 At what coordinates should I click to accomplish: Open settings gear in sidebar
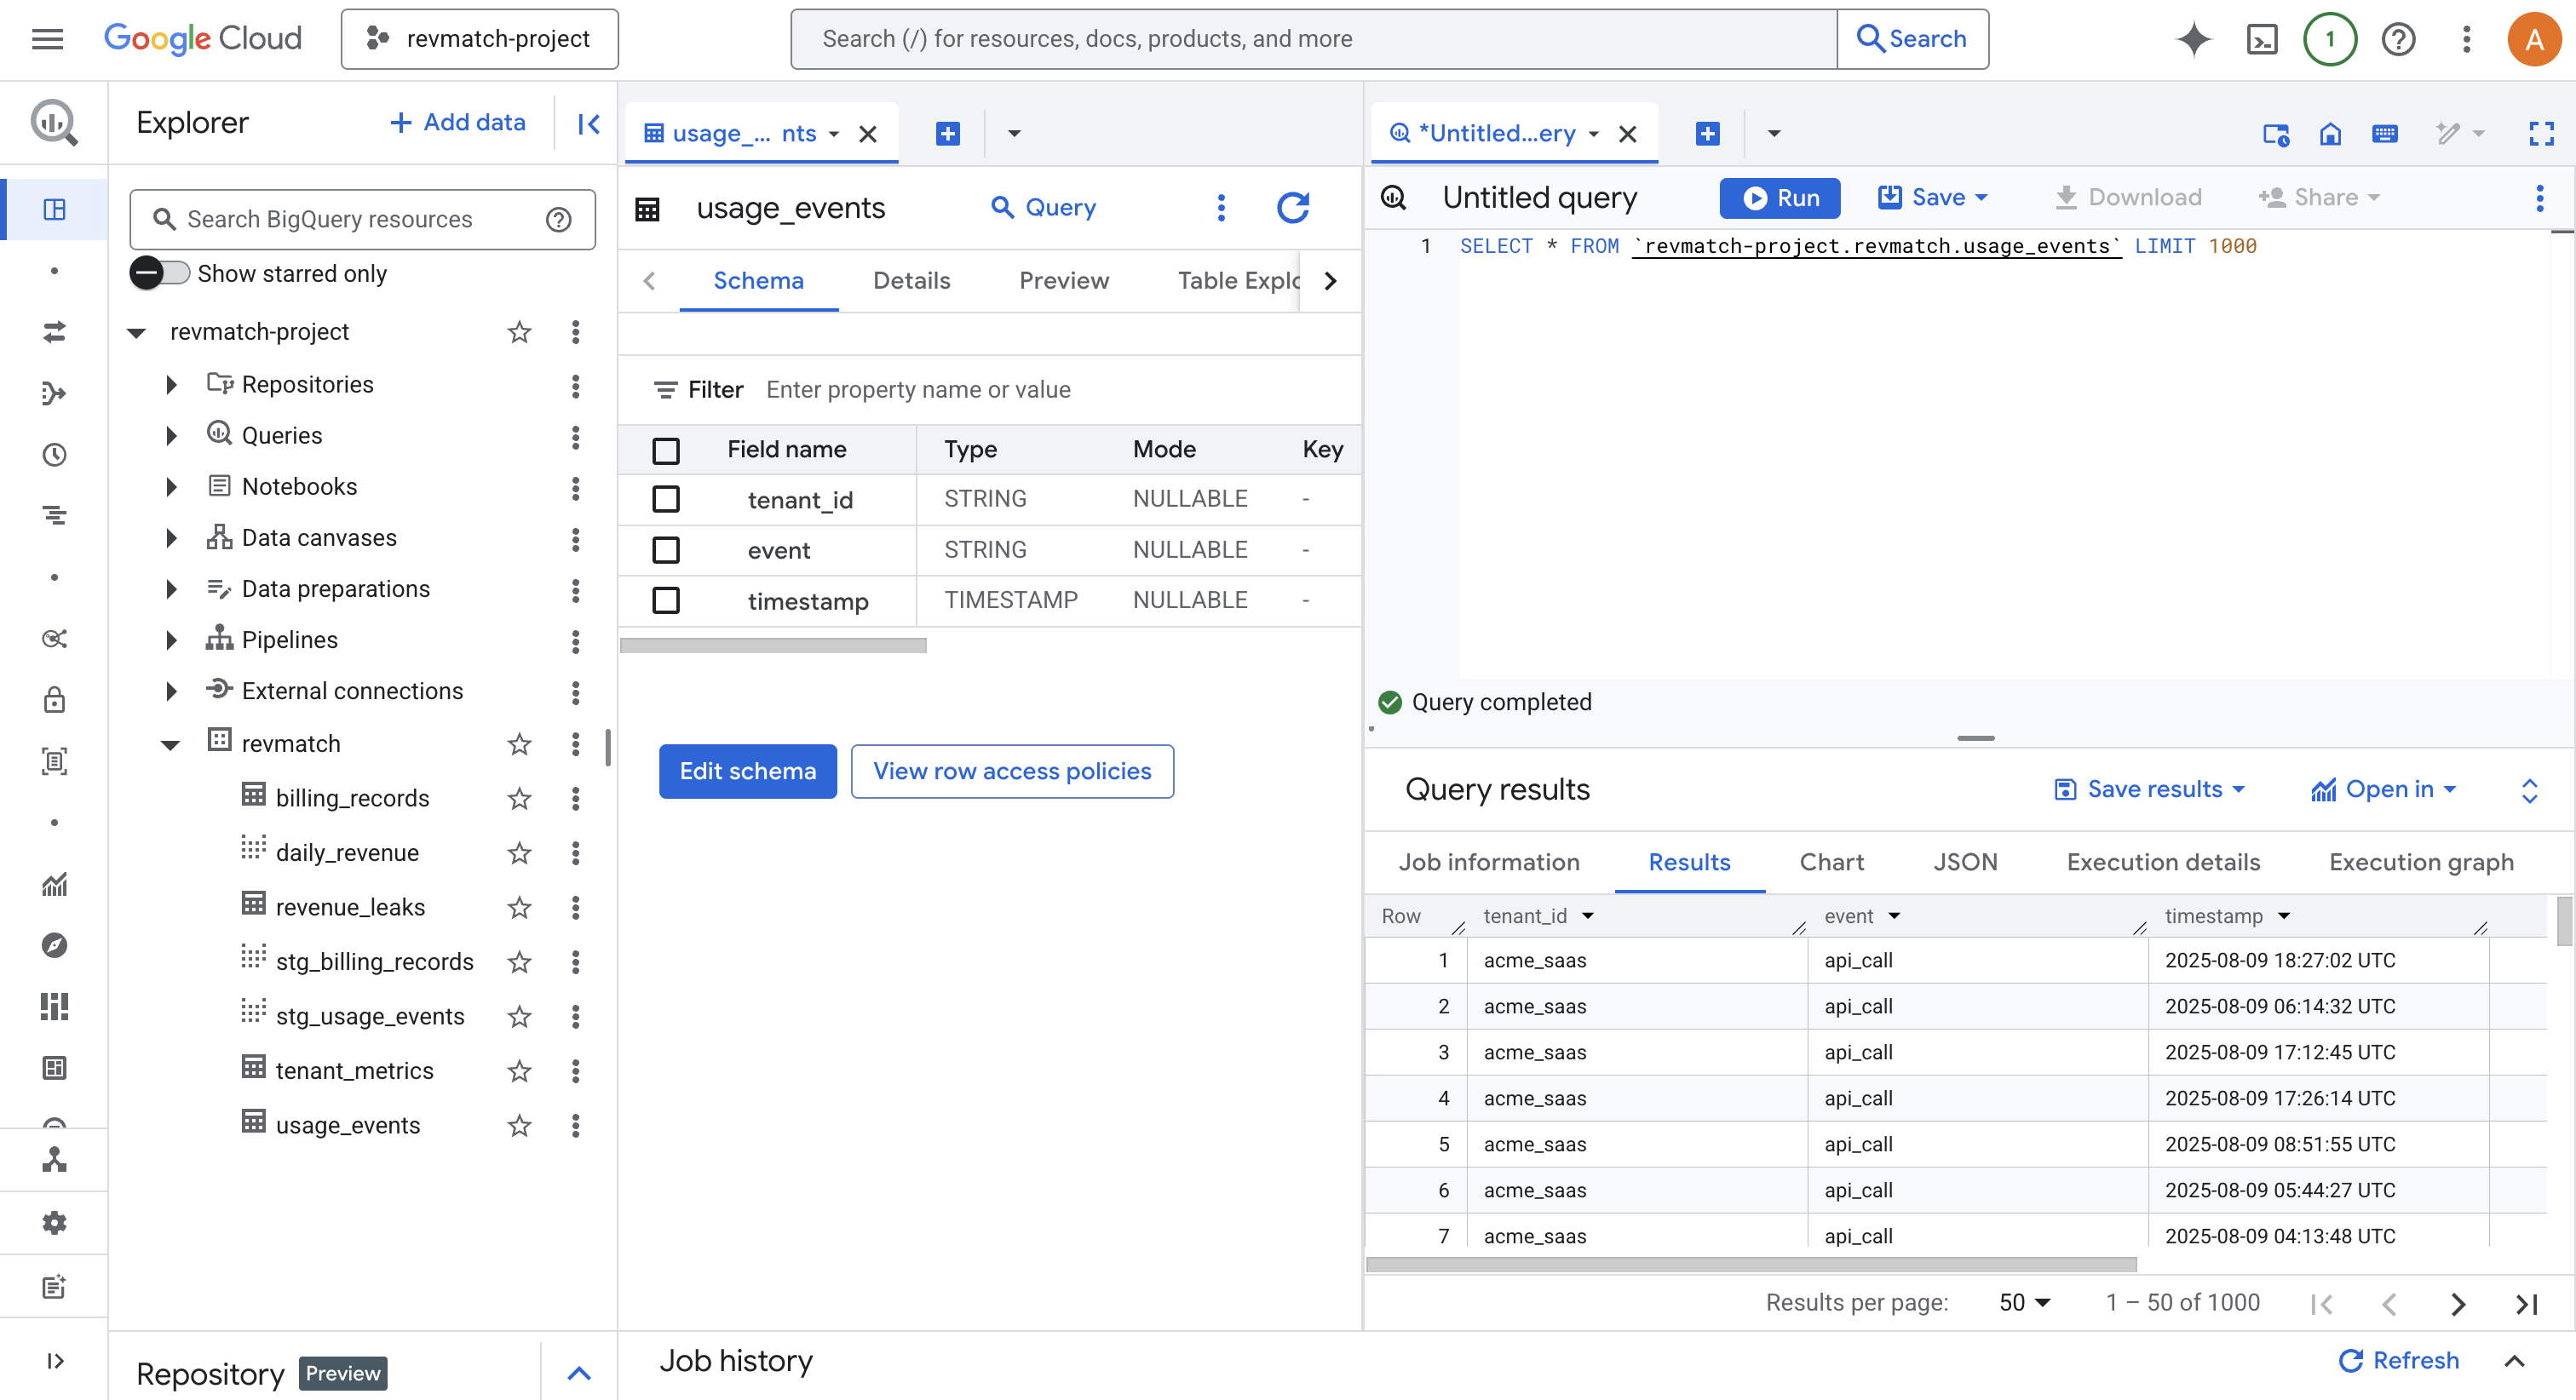pyautogui.click(x=54, y=1222)
